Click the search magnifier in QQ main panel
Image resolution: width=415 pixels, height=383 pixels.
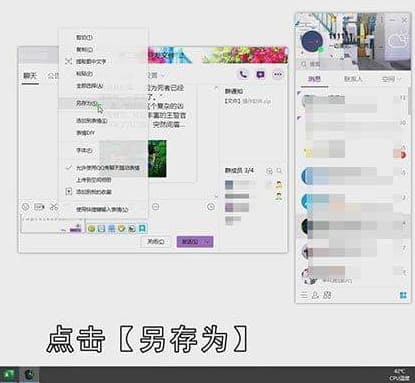click(304, 64)
